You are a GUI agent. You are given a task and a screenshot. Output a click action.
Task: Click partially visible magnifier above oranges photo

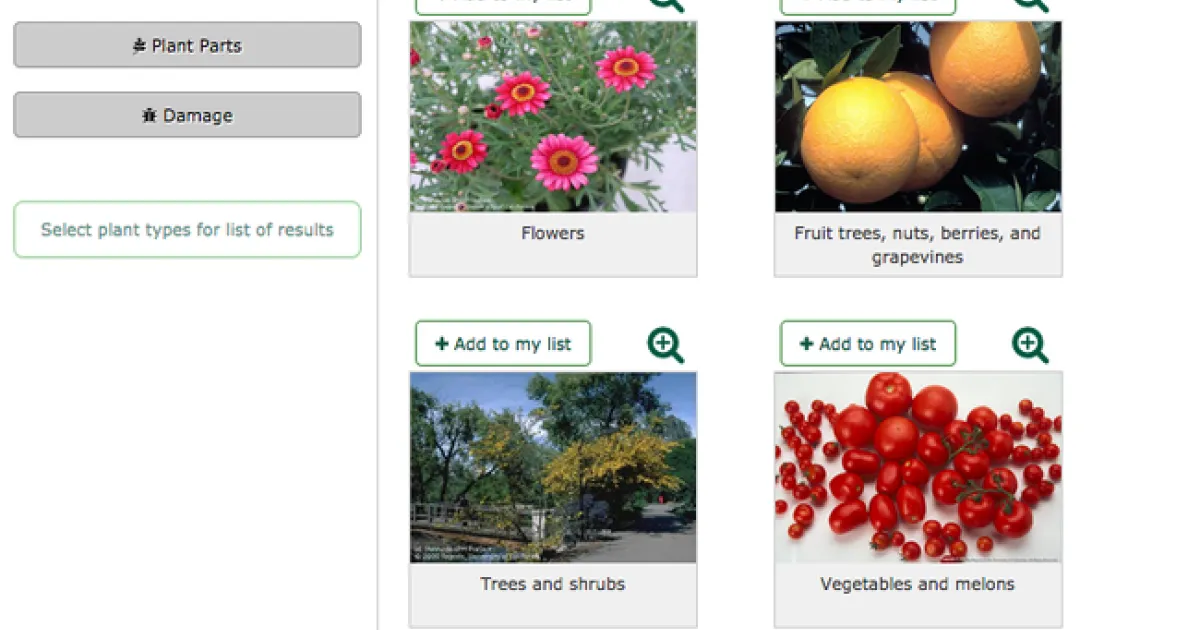pos(1030,5)
